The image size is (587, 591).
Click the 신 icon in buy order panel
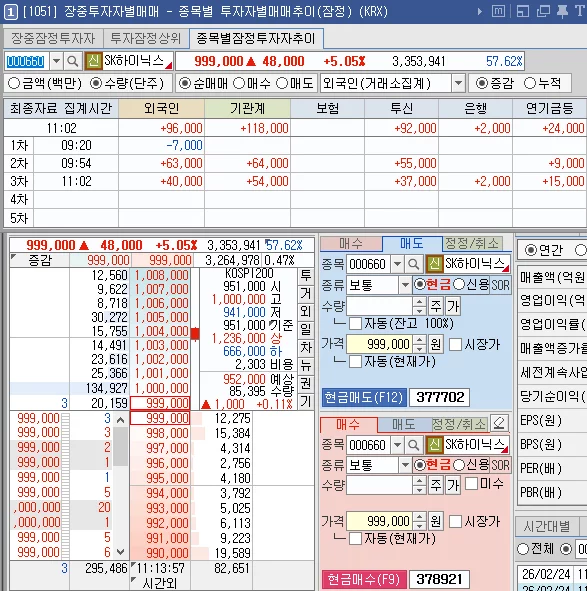[x=434, y=445]
